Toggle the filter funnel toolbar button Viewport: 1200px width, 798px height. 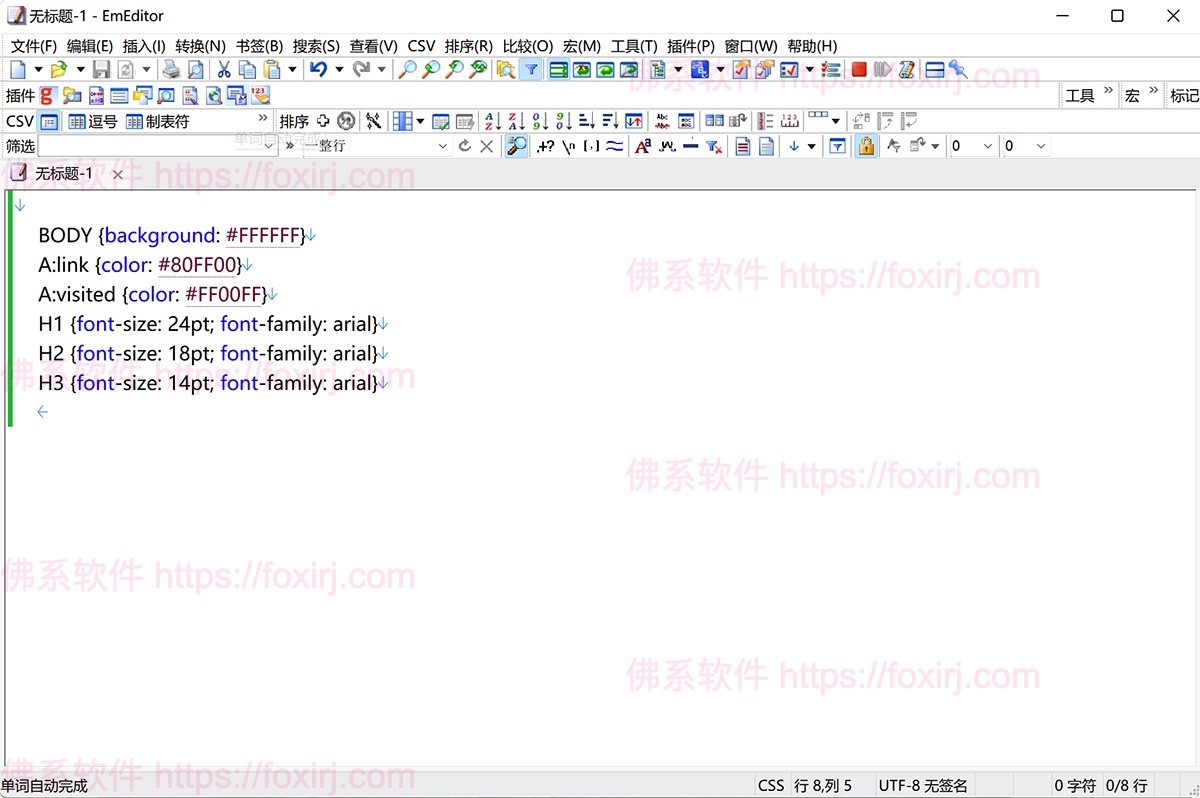[x=531, y=69]
